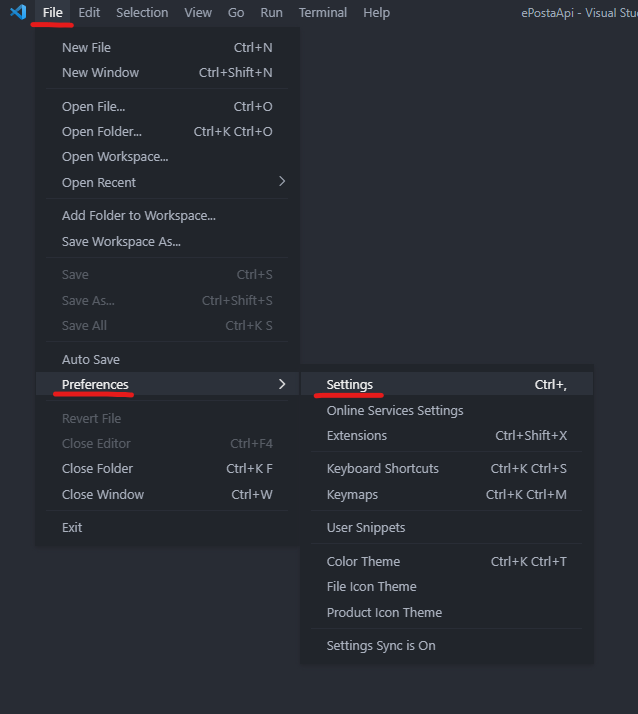Expand the Open Recent submenu
The width and height of the screenshot is (638, 714).
[x=167, y=182]
